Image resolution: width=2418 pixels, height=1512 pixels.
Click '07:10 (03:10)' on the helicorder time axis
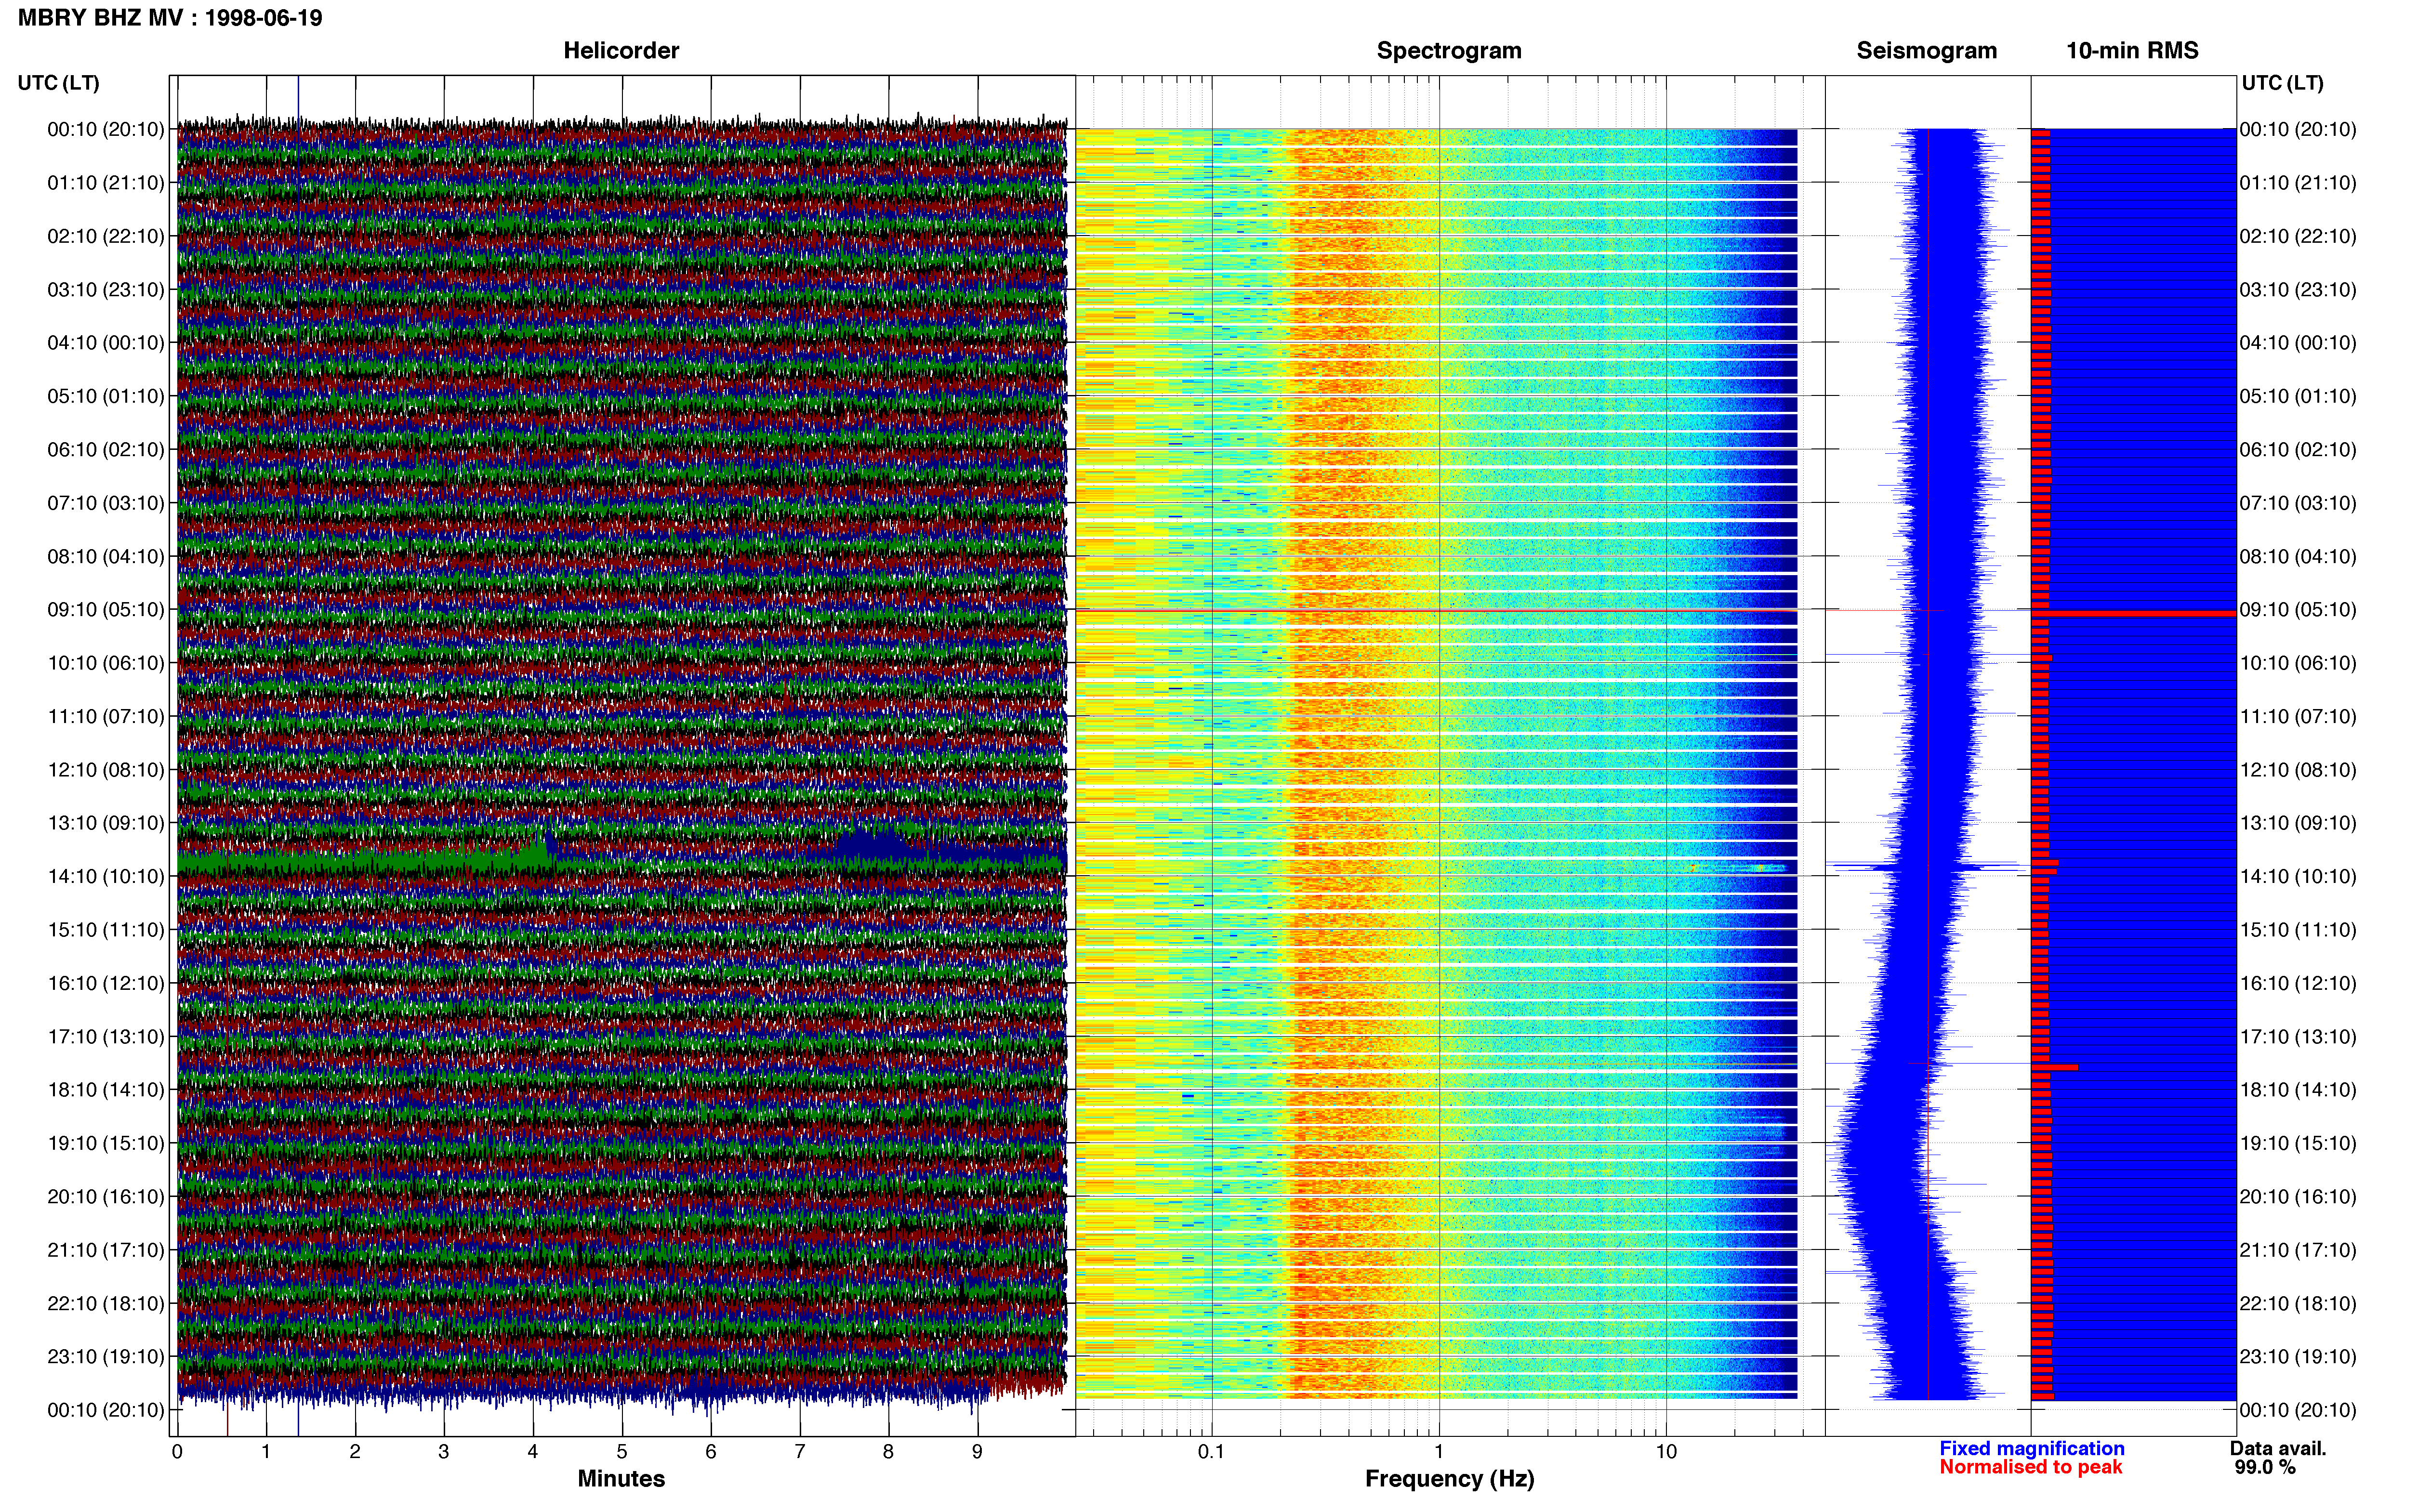[106, 503]
